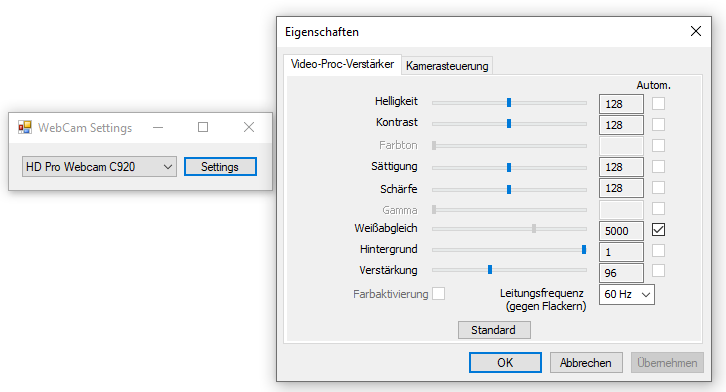Maximize the WebCam Settings window
This screenshot has height=392, width=726.
click(x=203, y=127)
